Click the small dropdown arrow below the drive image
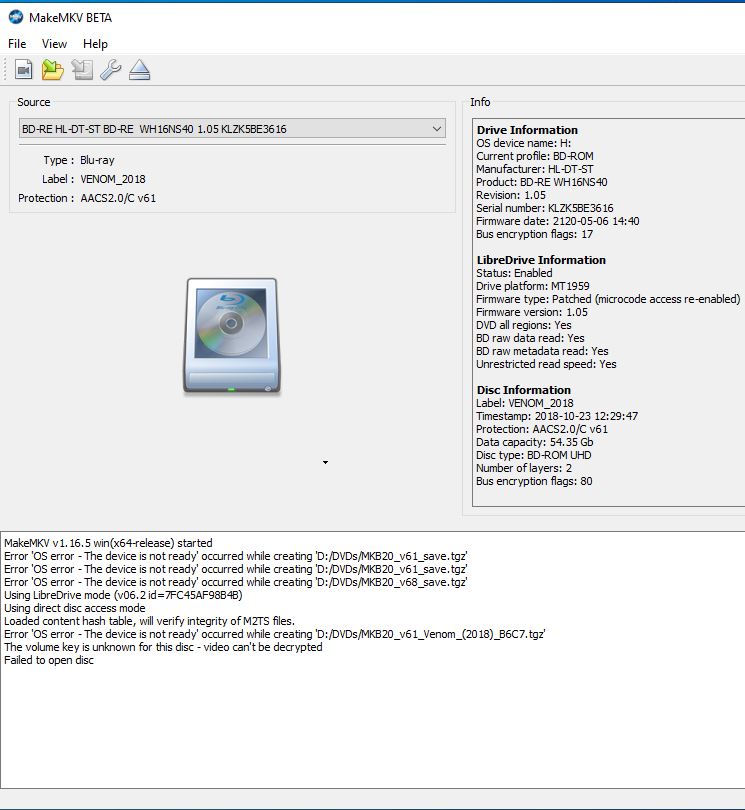The width and height of the screenshot is (745, 810). (x=325, y=462)
